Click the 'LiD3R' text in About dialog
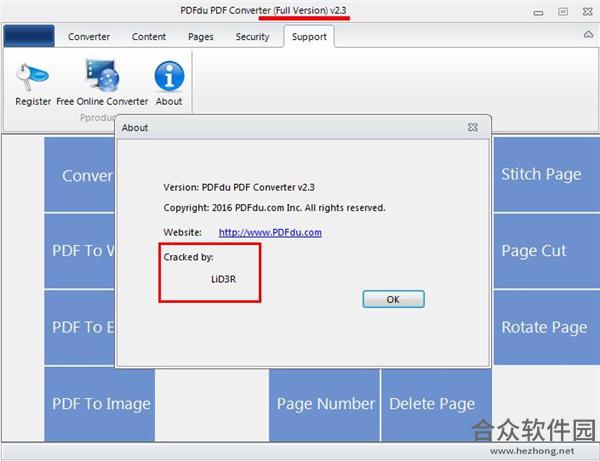This screenshot has width=600, height=461. [x=223, y=279]
